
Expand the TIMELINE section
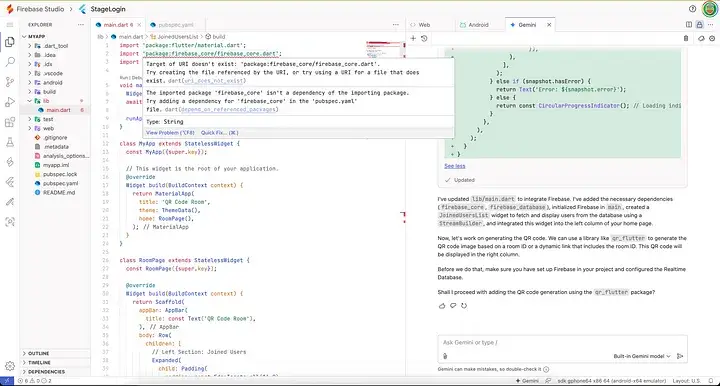(x=55, y=363)
